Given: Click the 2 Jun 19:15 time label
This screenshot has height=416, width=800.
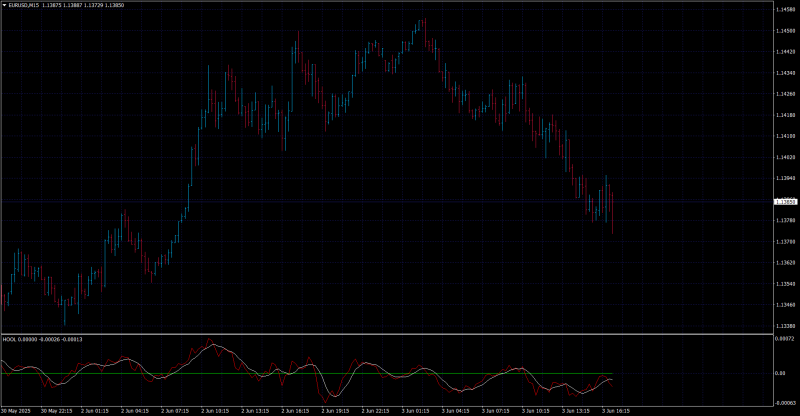Looking at the screenshot, I should click(335, 411).
